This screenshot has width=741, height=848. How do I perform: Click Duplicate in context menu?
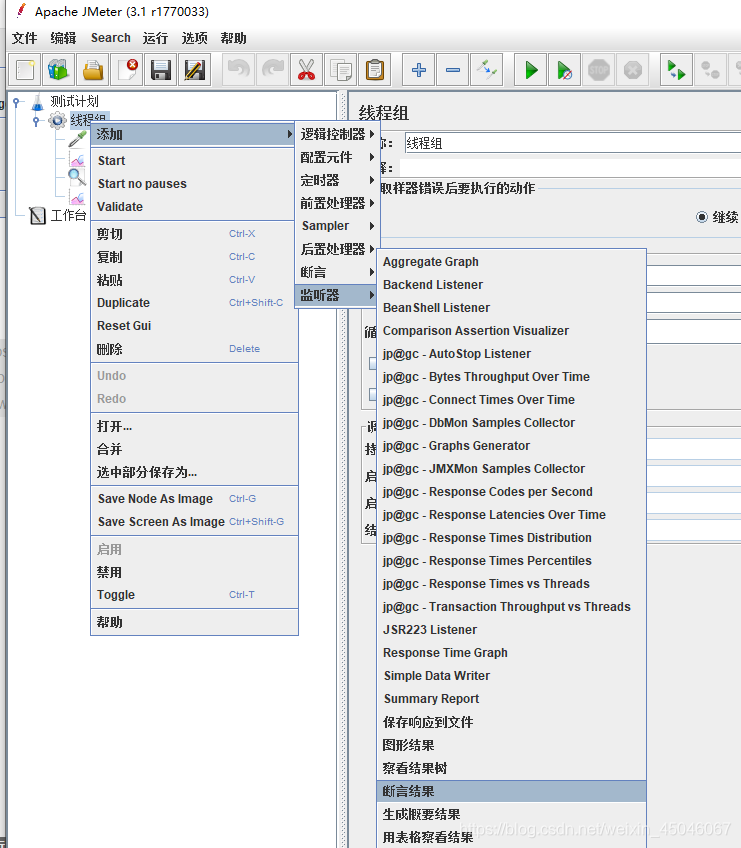coord(195,303)
